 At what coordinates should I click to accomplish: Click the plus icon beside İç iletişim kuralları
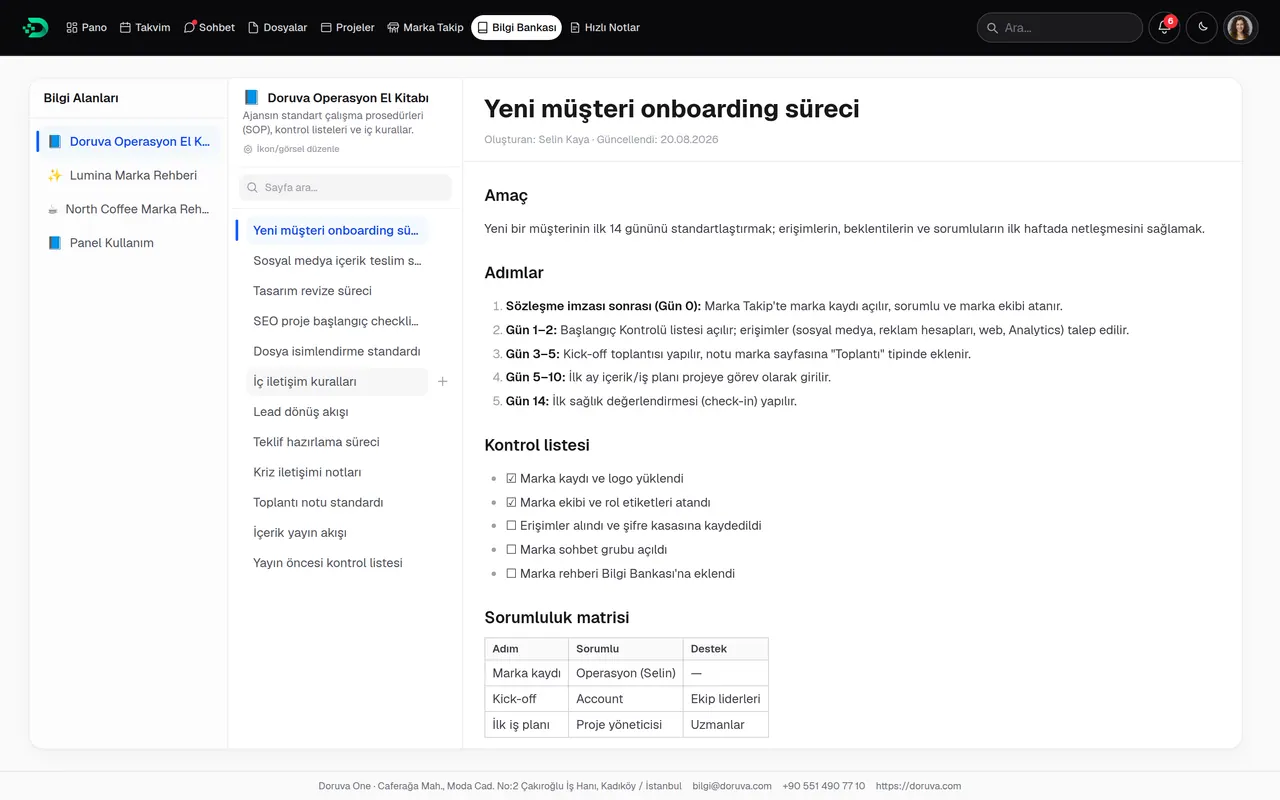[x=443, y=381]
